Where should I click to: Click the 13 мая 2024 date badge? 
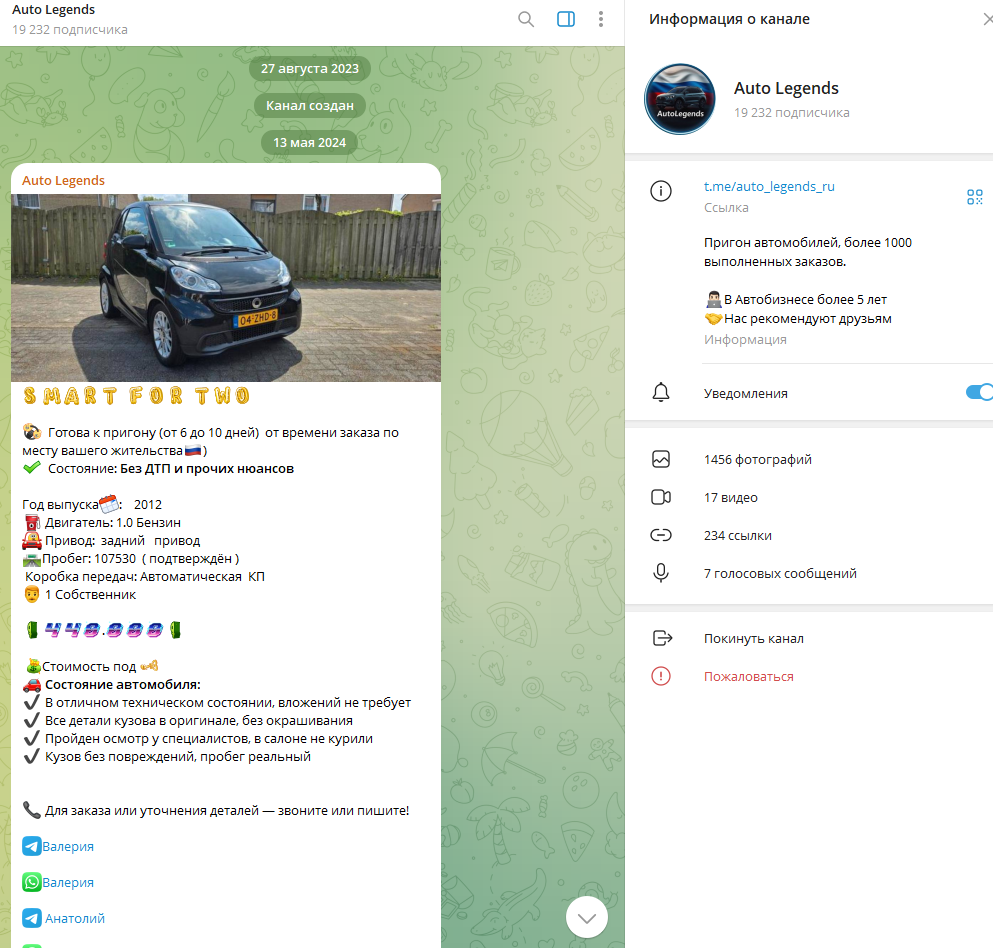point(310,142)
